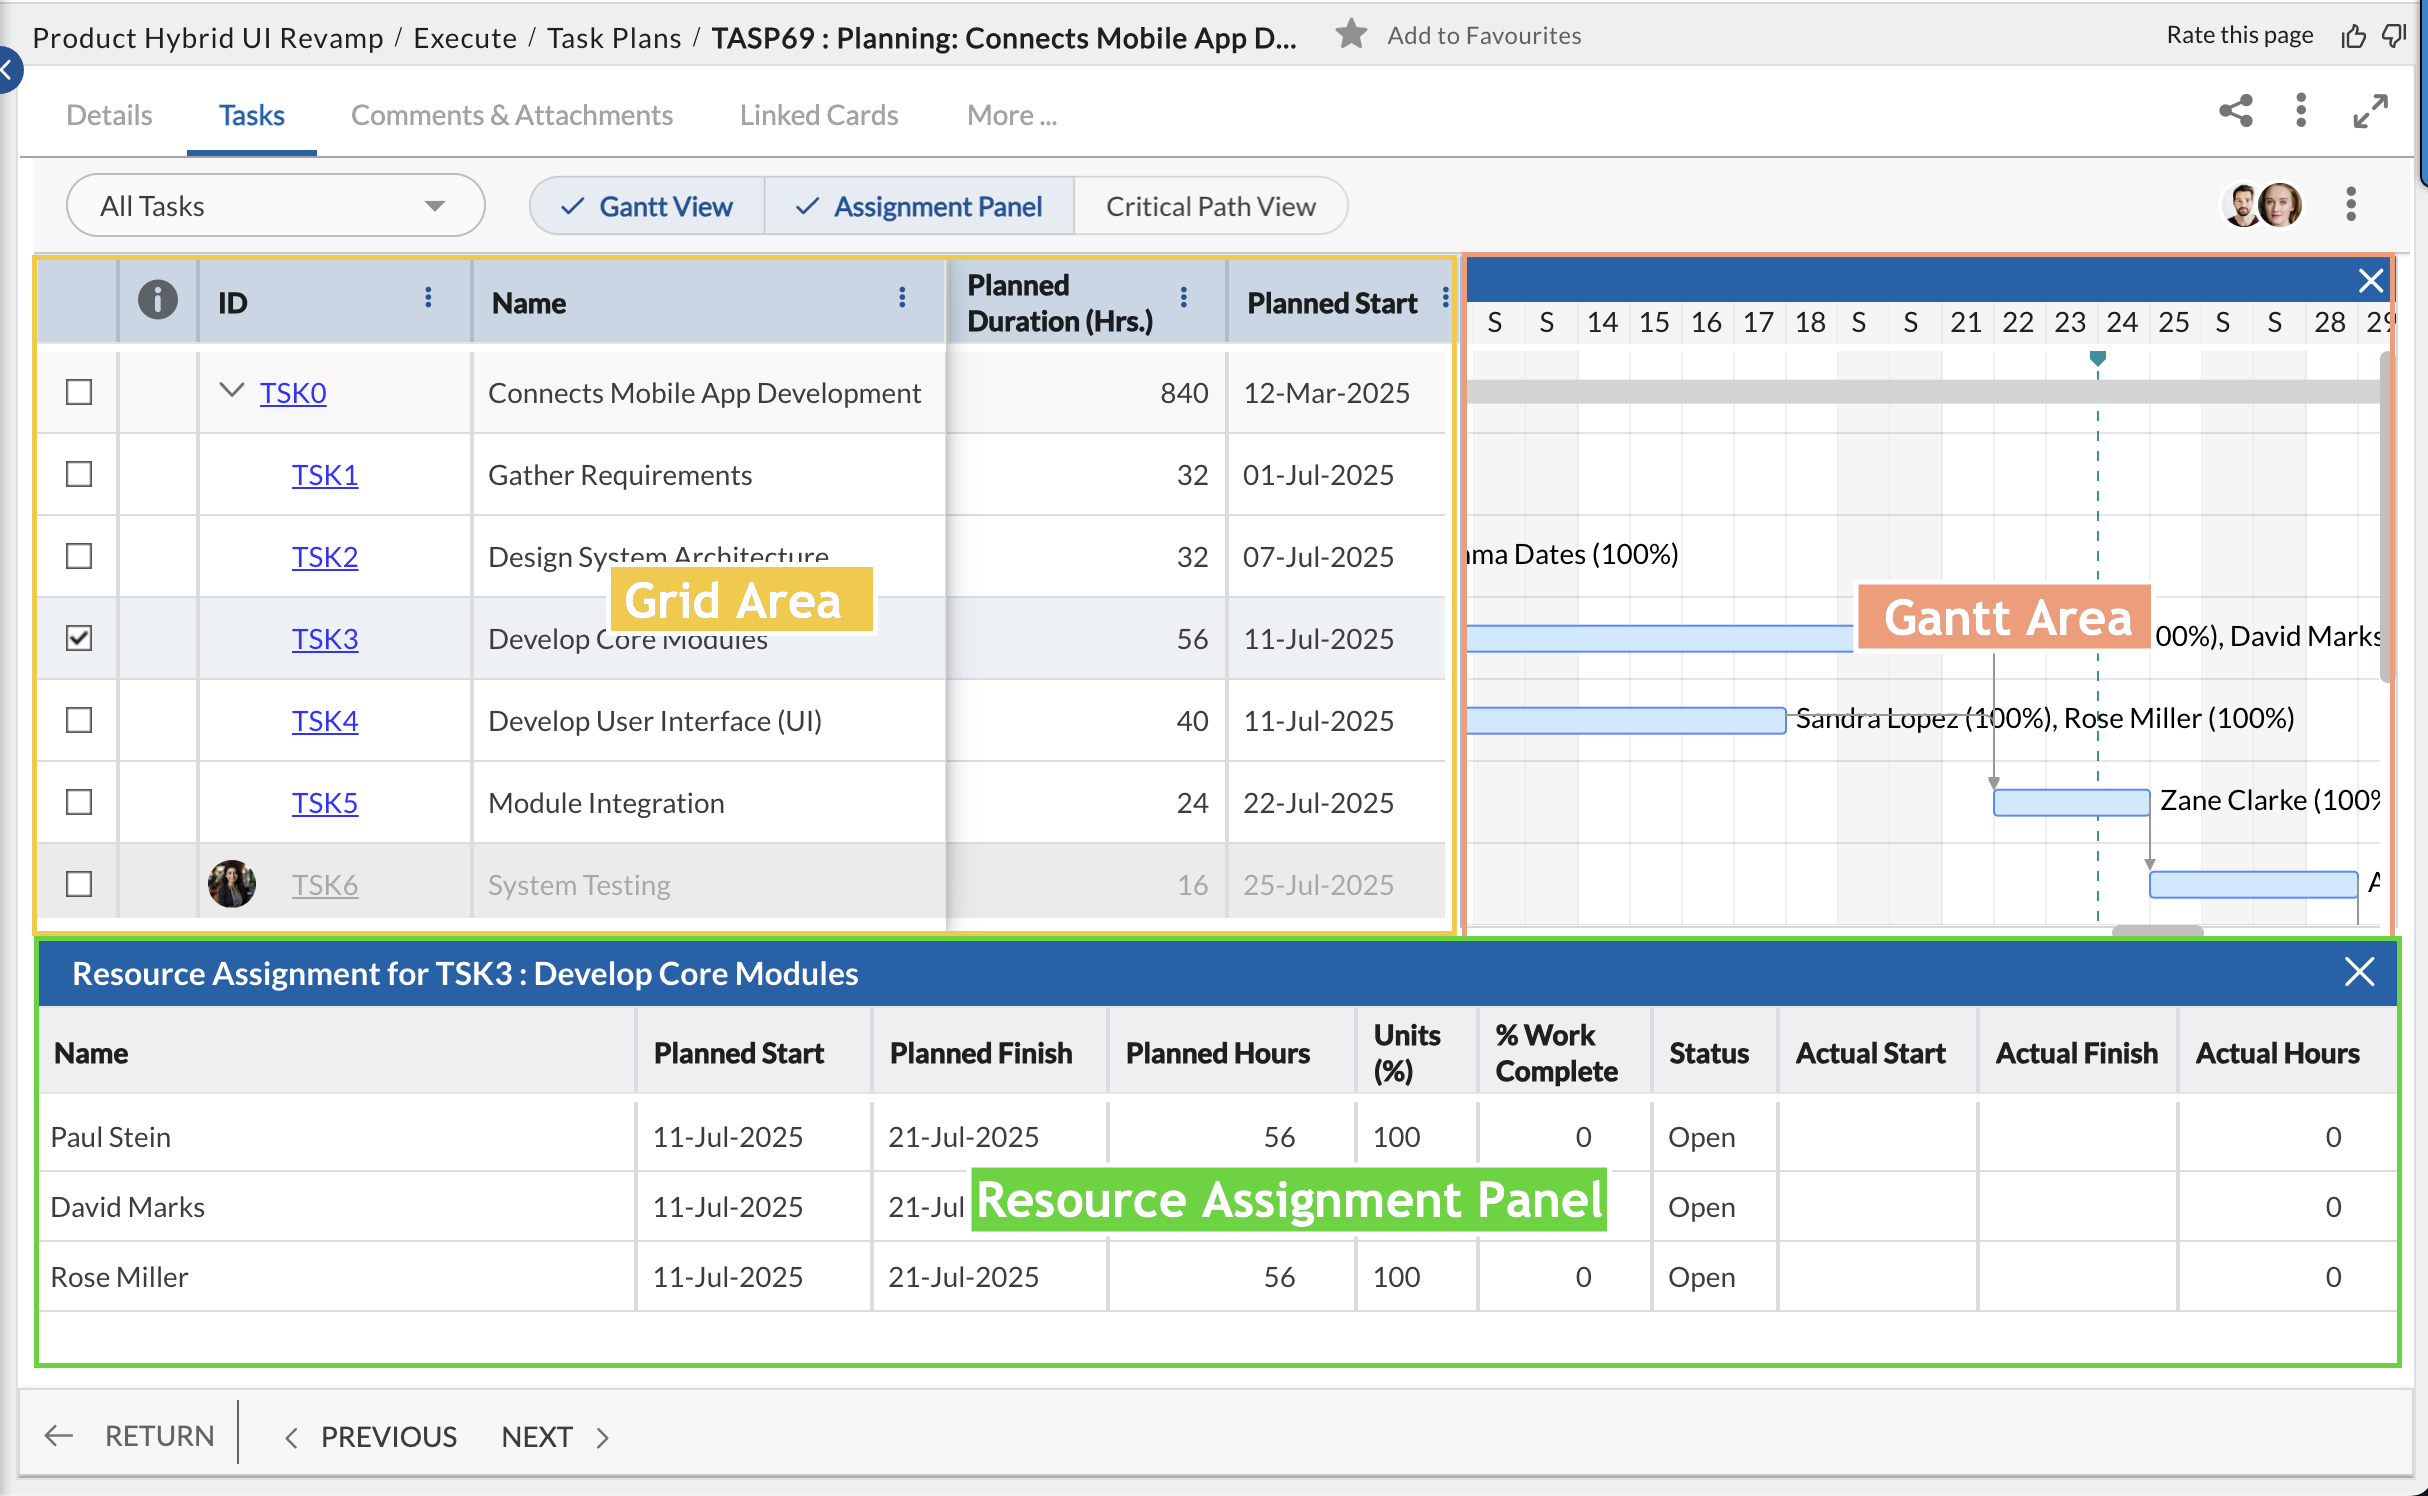The width and height of the screenshot is (2428, 1496).
Task: Open the Name column options menu
Action: tap(902, 298)
